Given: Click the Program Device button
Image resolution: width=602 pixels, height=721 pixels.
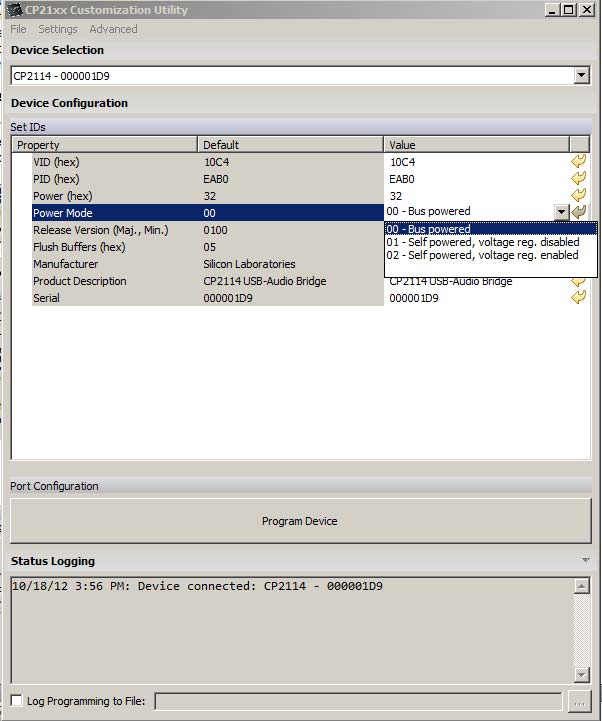Looking at the screenshot, I should pos(300,521).
